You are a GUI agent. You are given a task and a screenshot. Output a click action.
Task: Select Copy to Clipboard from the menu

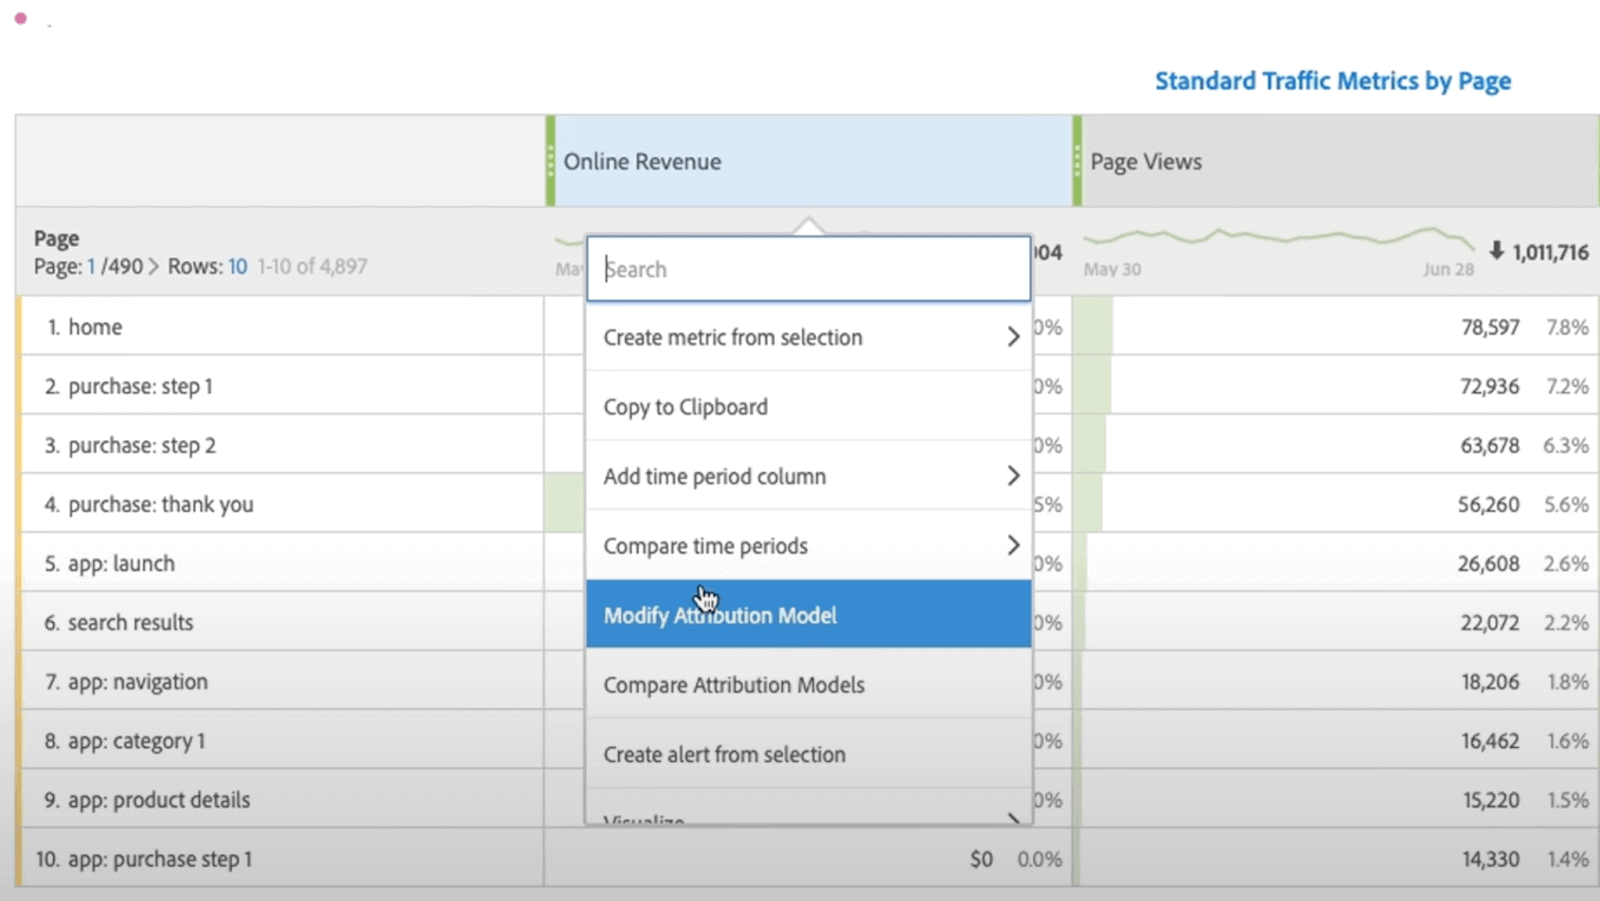click(x=685, y=406)
